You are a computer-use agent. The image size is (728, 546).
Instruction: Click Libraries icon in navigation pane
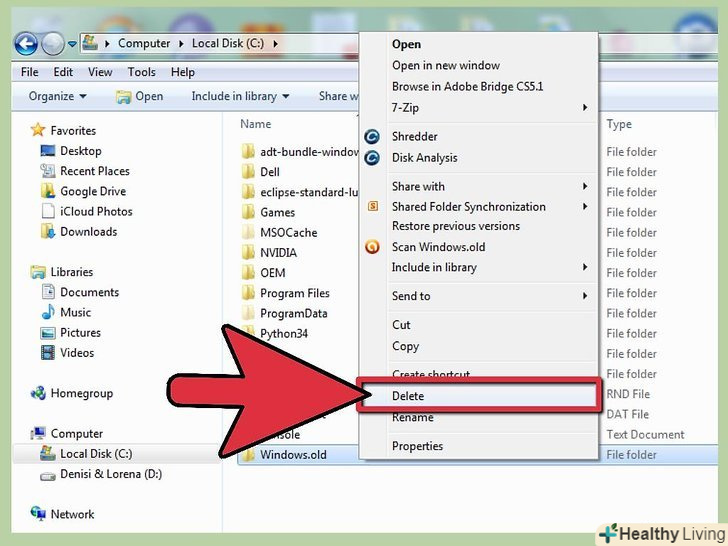click(x=38, y=272)
